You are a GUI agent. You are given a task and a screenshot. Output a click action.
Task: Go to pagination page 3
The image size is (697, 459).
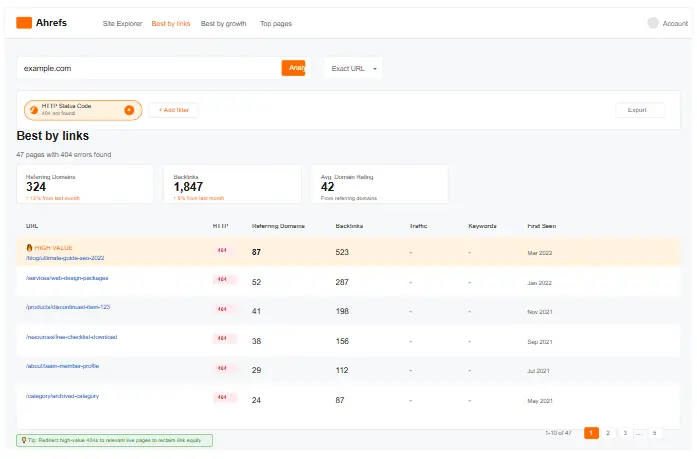point(625,433)
